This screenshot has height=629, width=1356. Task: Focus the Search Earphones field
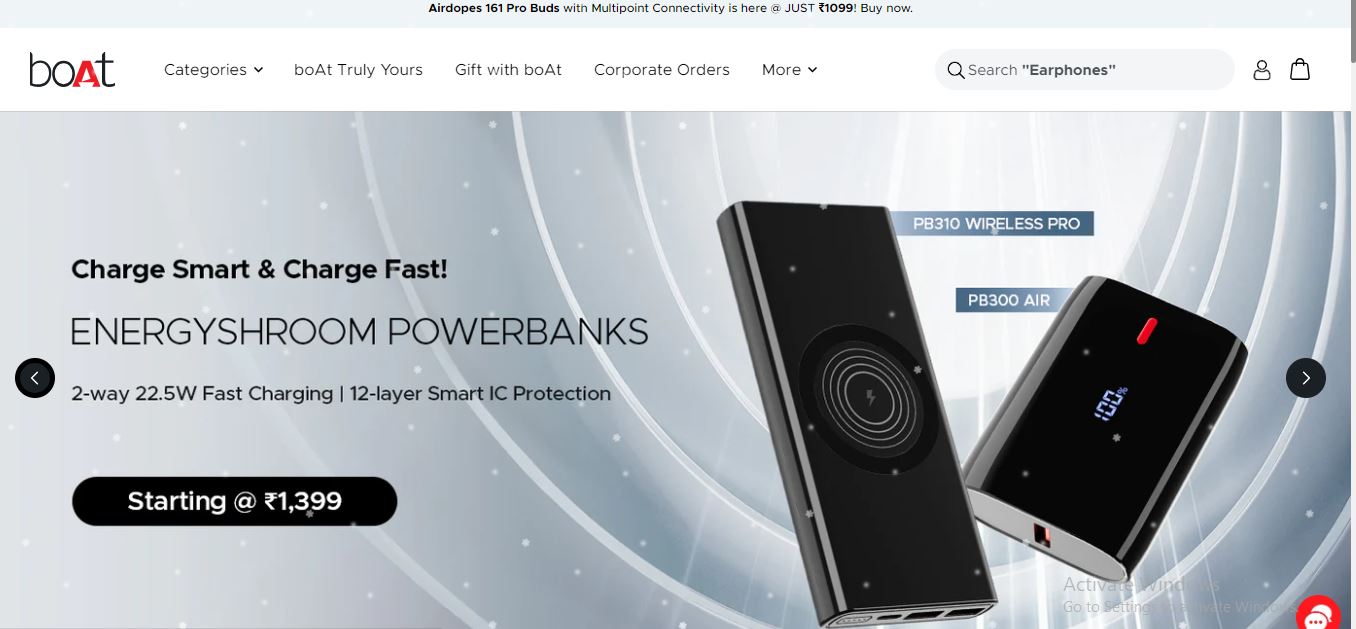tap(1085, 70)
